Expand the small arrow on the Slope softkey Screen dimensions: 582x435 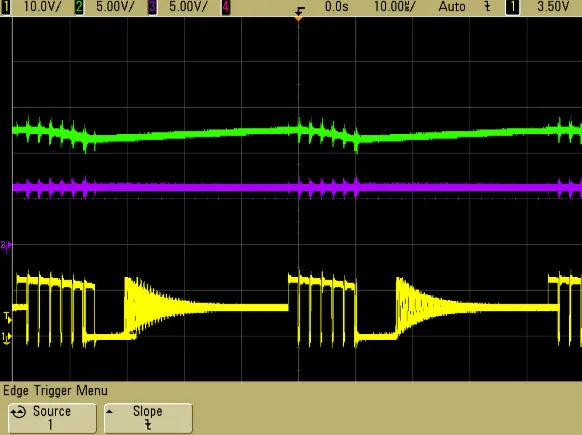[x=109, y=412]
